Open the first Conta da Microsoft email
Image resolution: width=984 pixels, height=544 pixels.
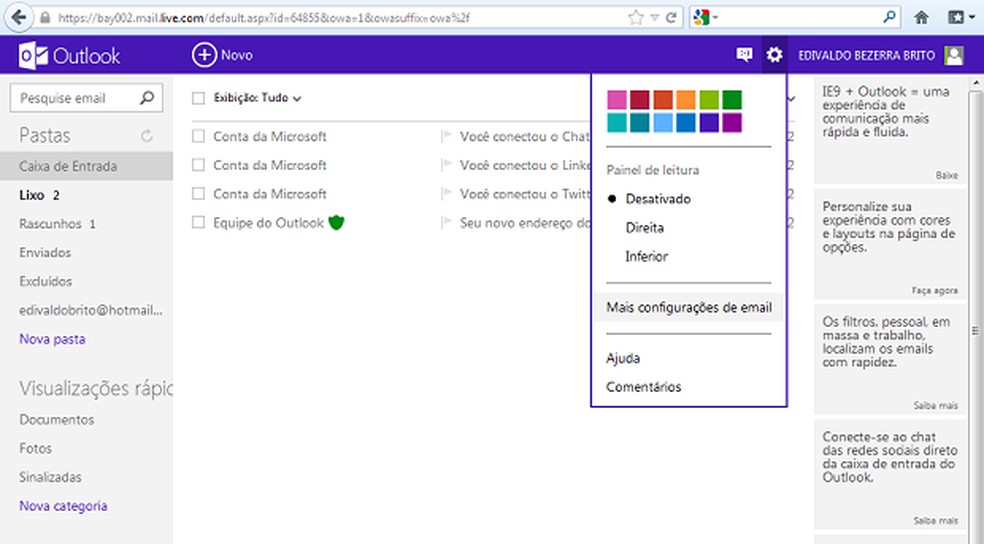pos(270,136)
